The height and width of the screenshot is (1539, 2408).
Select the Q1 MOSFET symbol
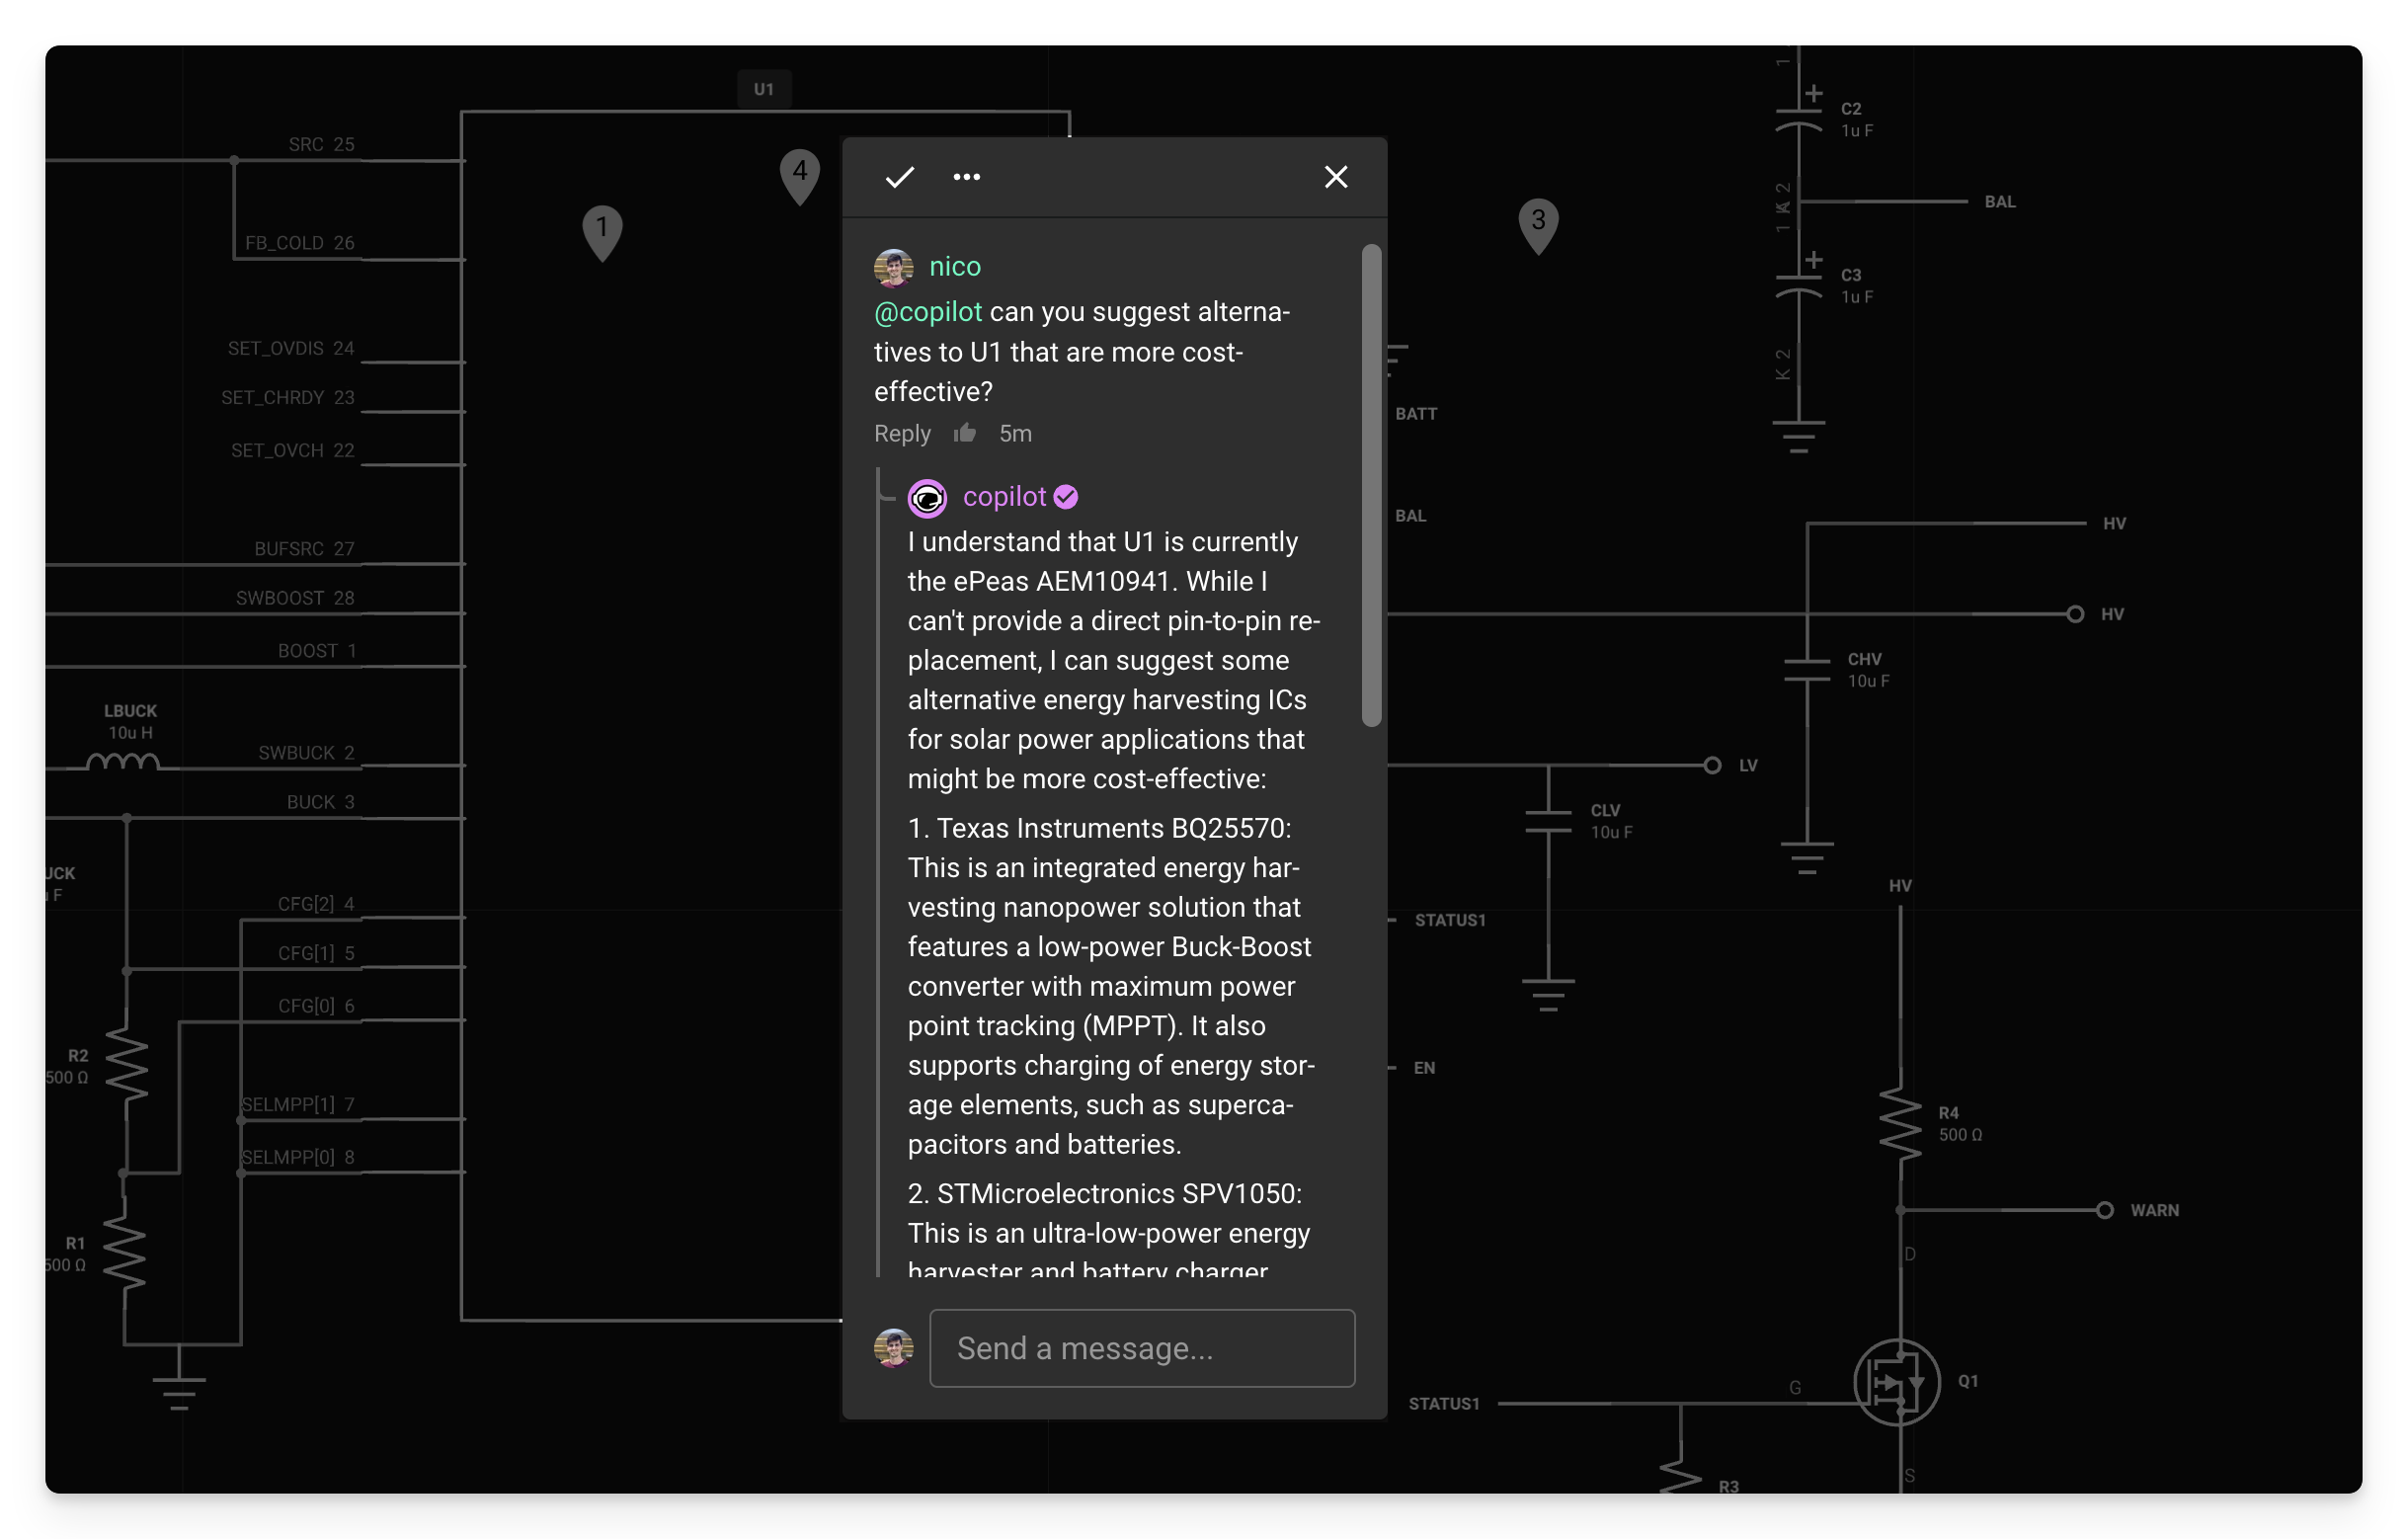coord(1898,1382)
